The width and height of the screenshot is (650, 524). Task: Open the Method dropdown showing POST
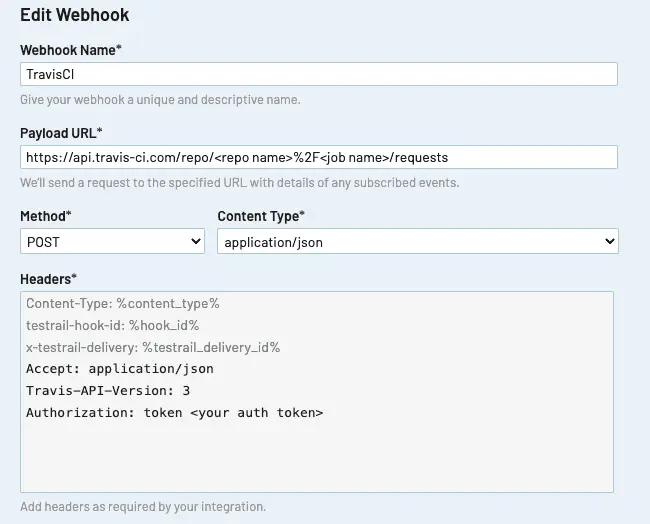112,241
